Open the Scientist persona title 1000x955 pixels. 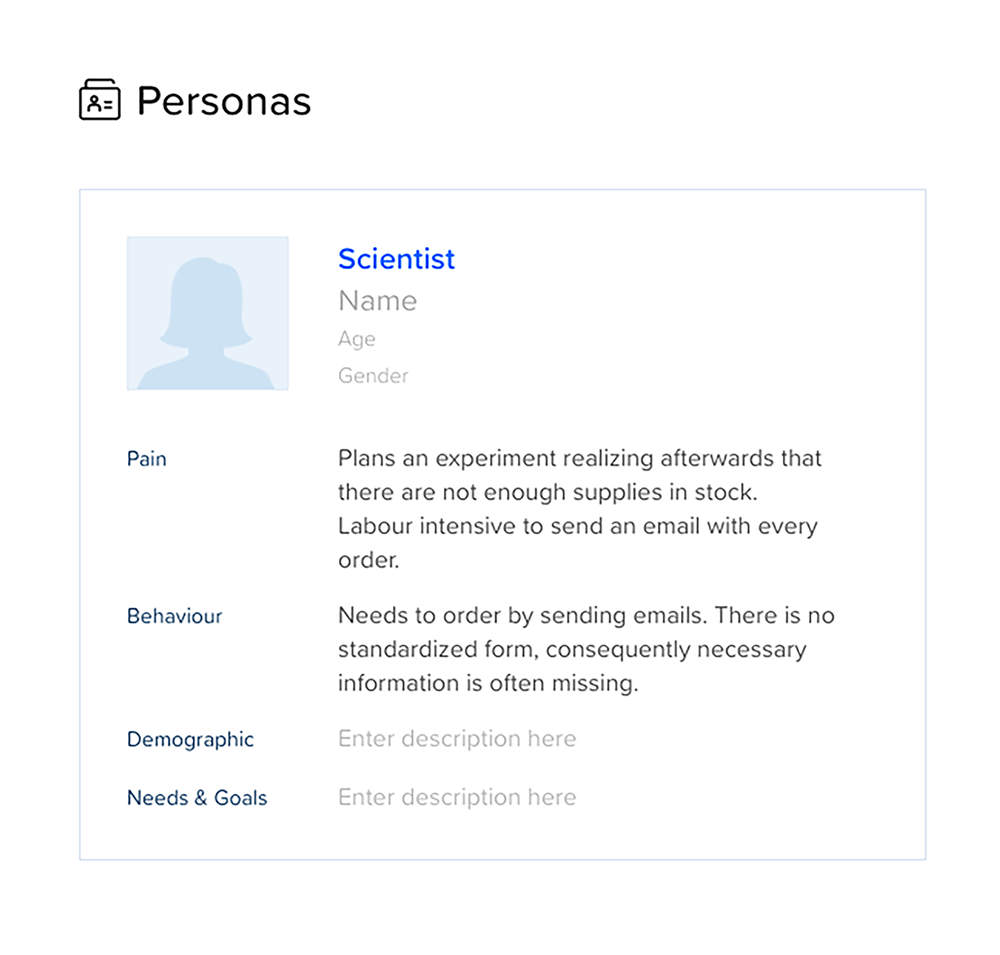(396, 259)
